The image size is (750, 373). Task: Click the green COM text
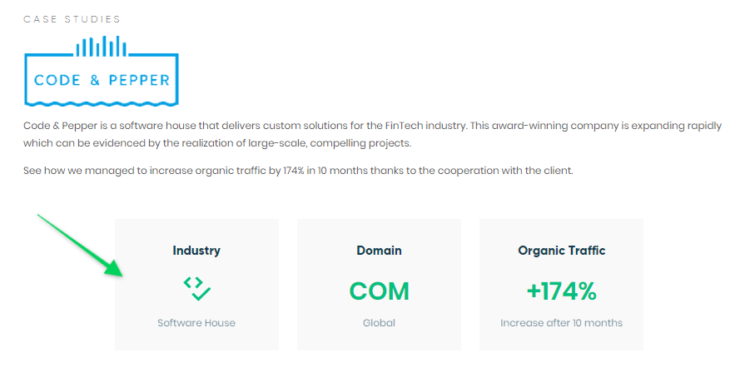379,291
